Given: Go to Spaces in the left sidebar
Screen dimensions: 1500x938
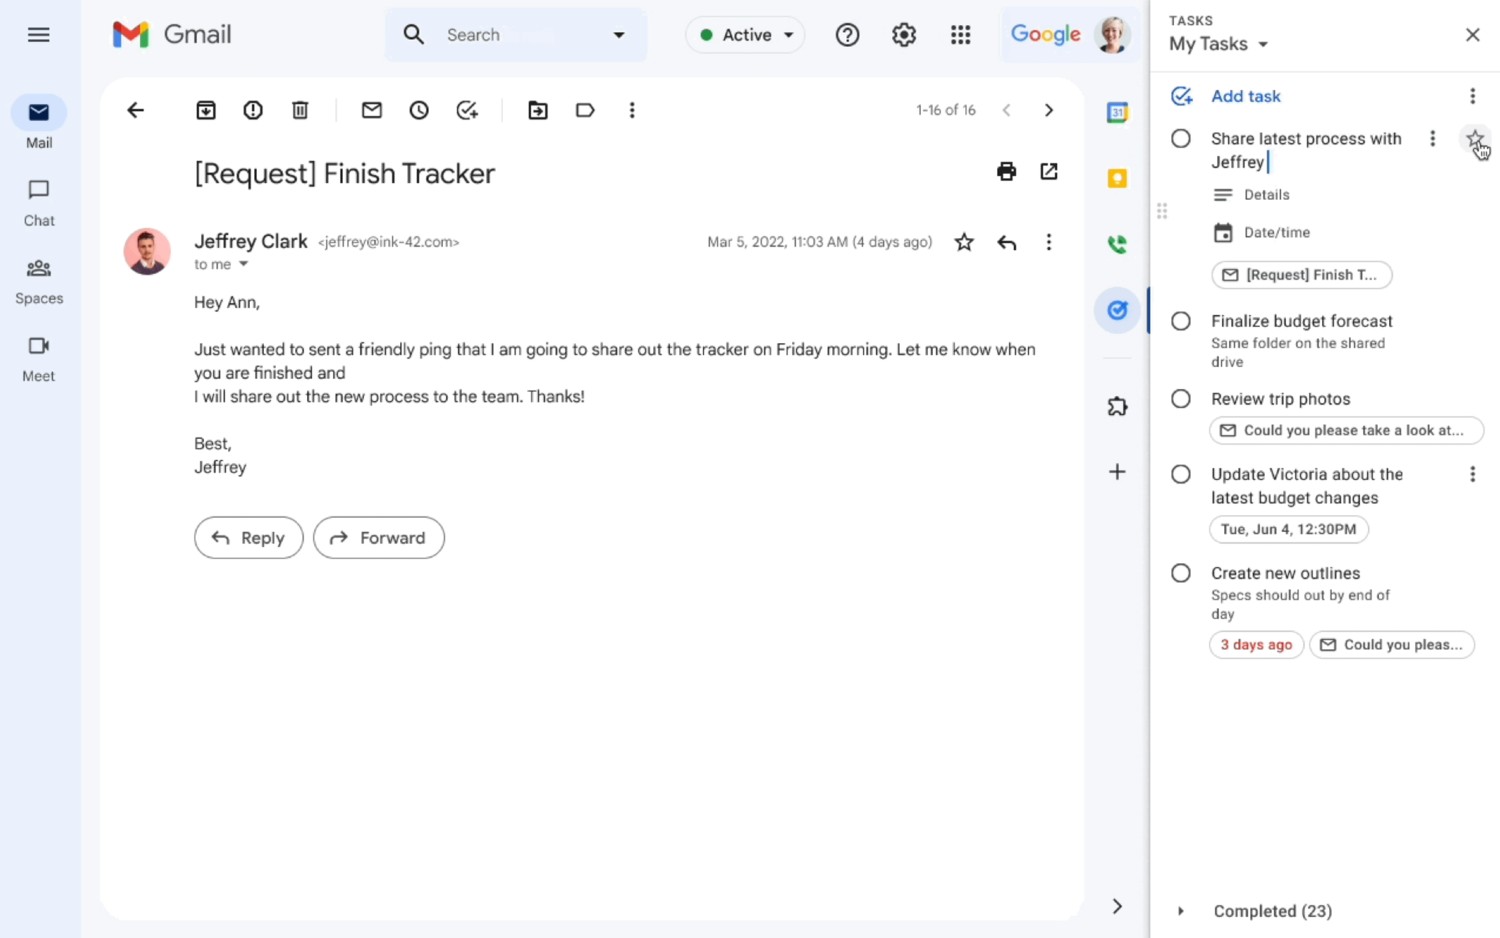Looking at the screenshot, I should tap(39, 281).
